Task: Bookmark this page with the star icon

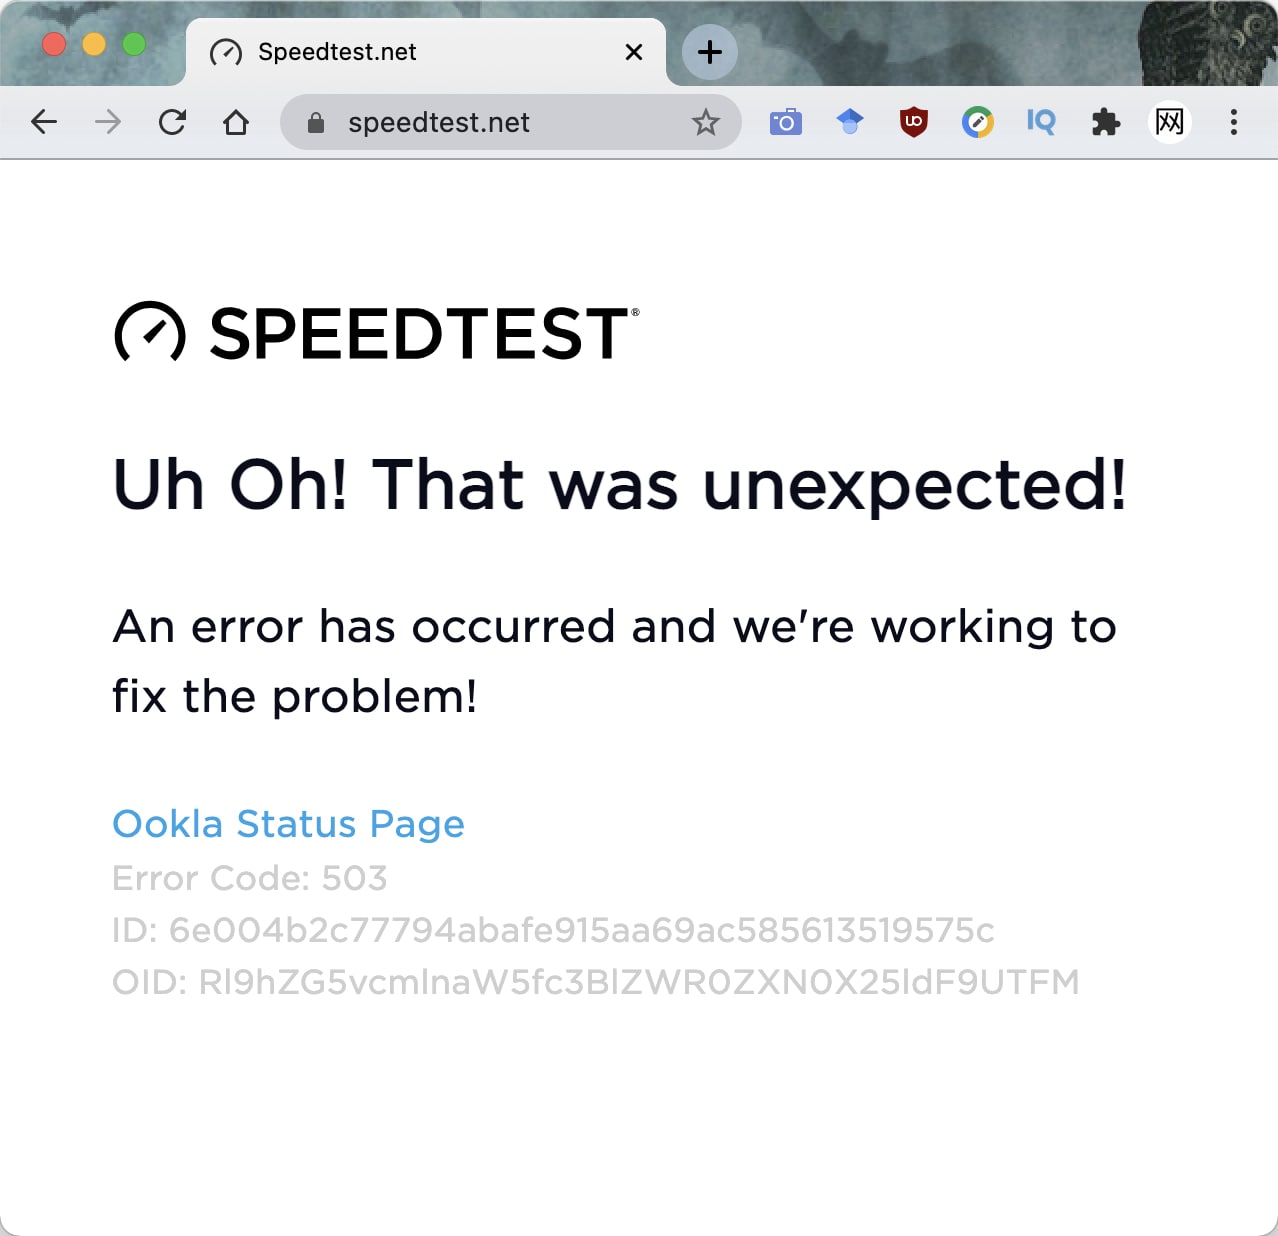Action: [x=706, y=122]
